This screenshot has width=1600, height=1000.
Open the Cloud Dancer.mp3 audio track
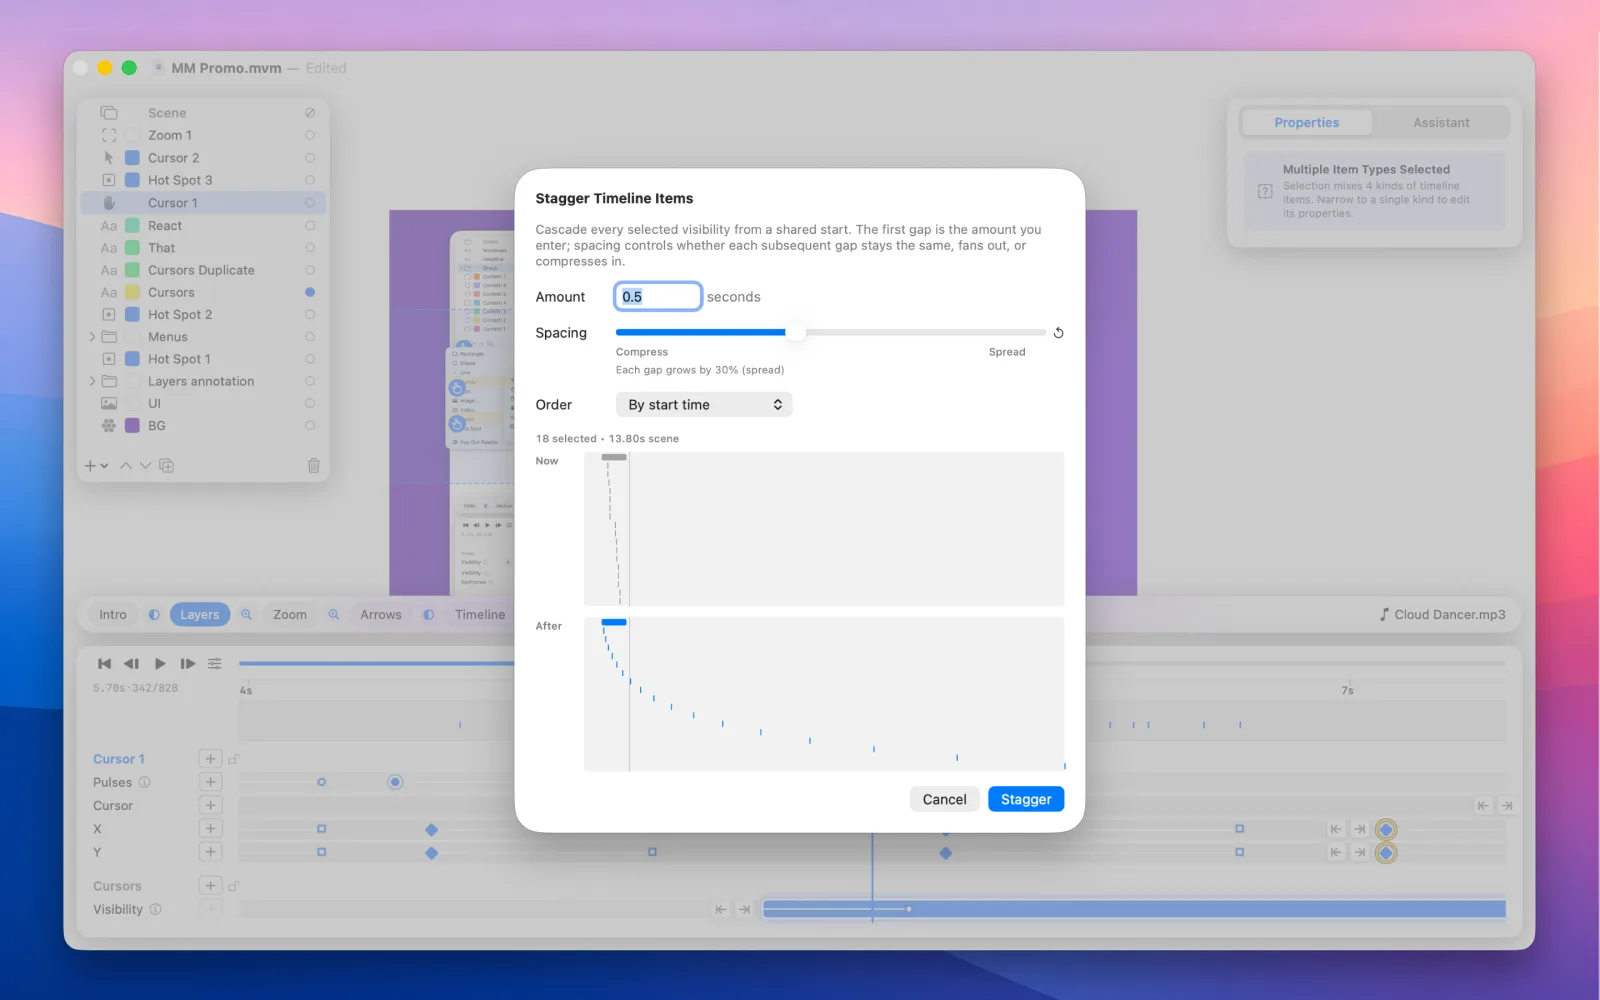pos(1442,615)
